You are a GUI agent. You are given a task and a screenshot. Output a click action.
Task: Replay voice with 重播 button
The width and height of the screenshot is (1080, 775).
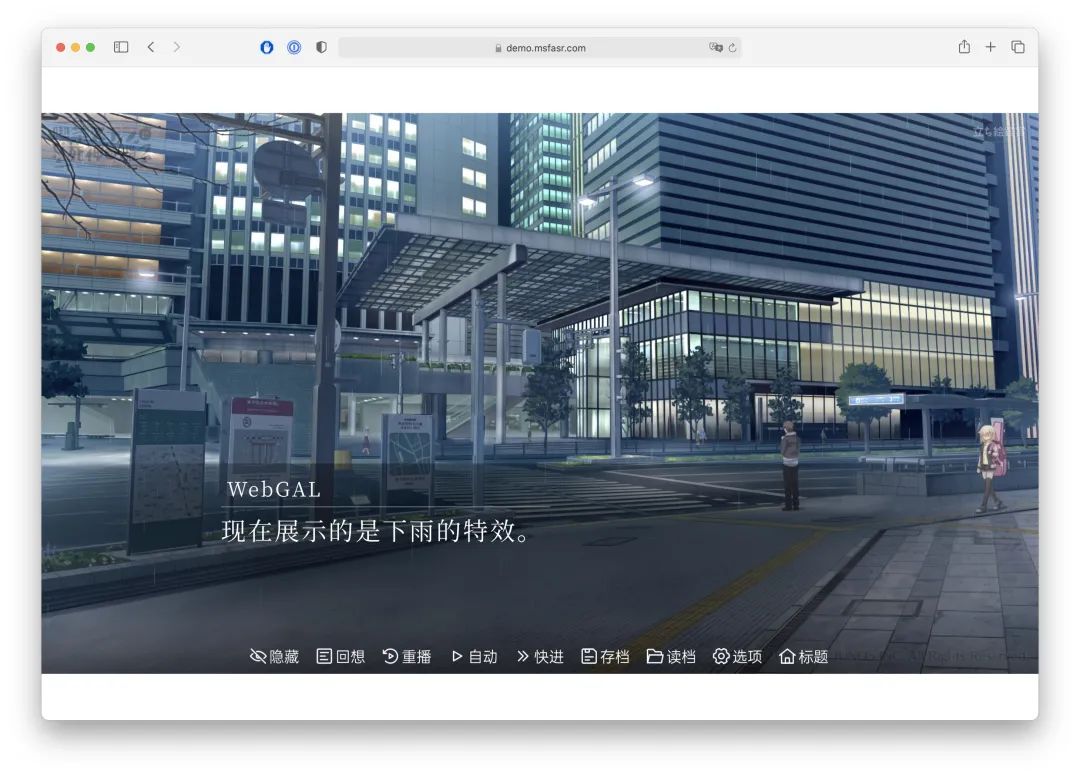(406, 657)
